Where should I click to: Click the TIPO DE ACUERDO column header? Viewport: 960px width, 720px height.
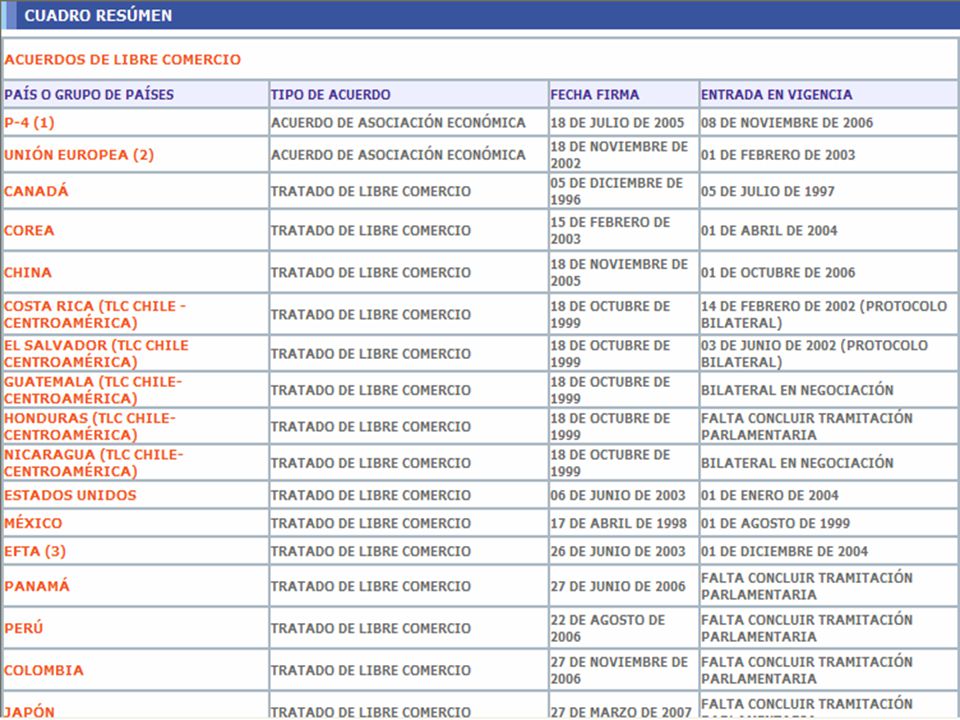[331, 94]
